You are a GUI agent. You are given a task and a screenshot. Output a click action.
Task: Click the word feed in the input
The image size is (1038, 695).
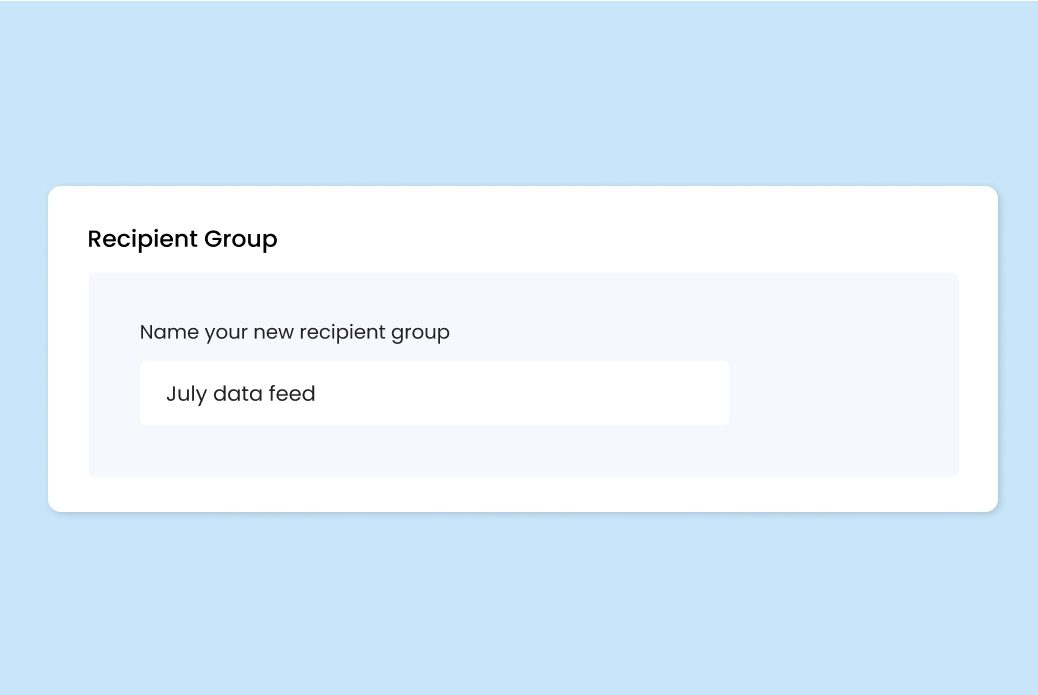(x=295, y=393)
